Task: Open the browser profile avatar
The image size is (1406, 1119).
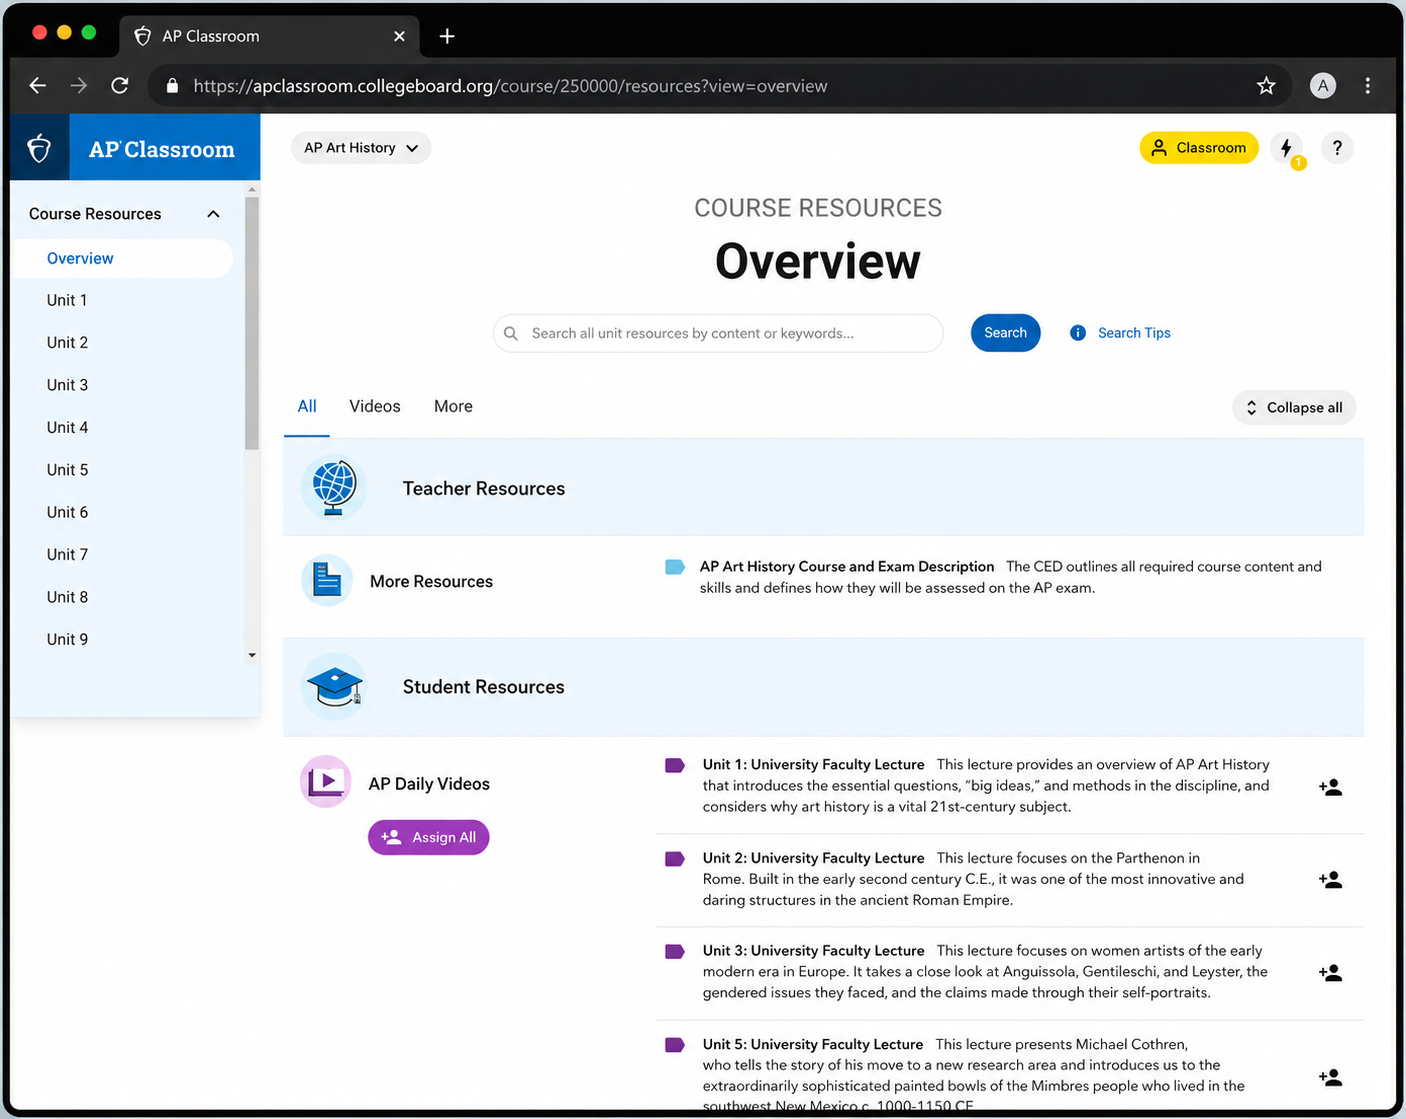Action: 1323,86
